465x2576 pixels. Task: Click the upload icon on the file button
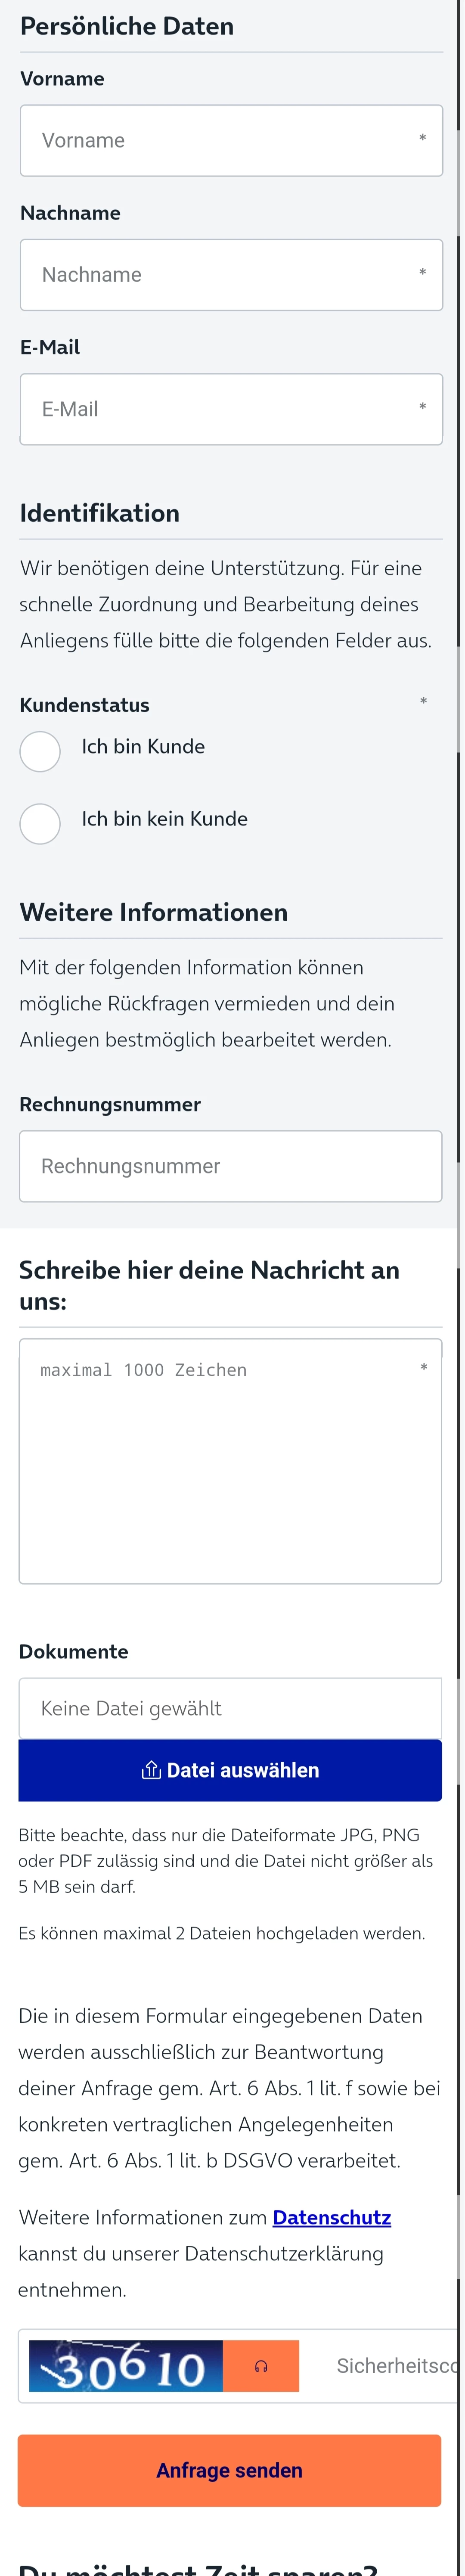[x=151, y=1770]
